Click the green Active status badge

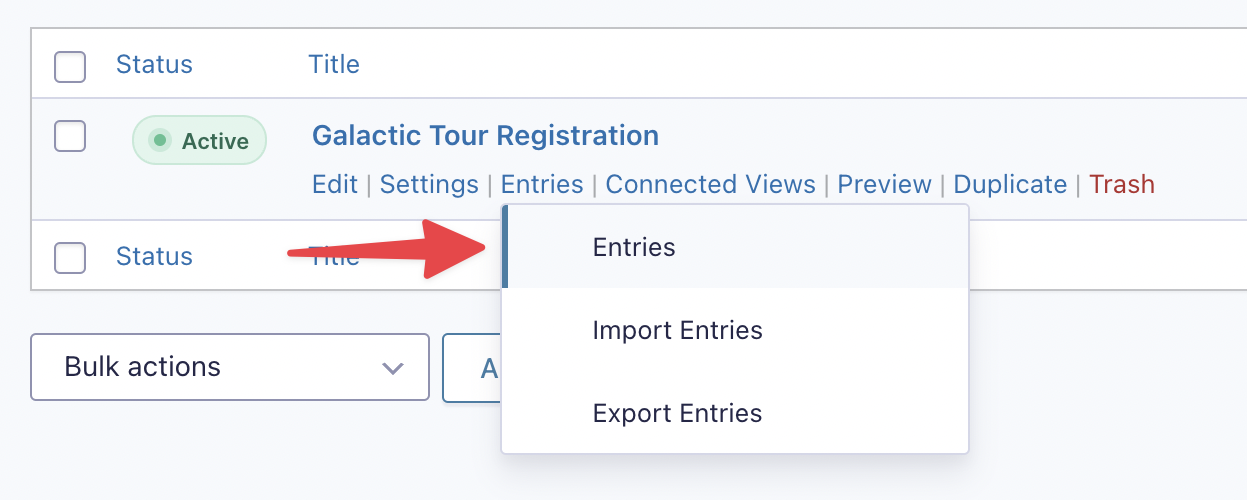coord(200,141)
